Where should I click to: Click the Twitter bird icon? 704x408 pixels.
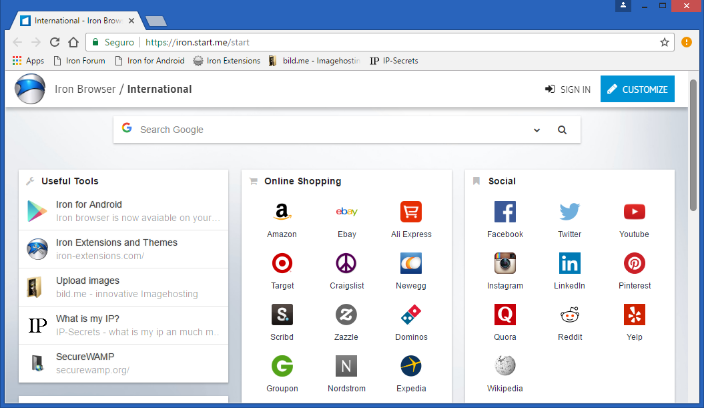569,211
